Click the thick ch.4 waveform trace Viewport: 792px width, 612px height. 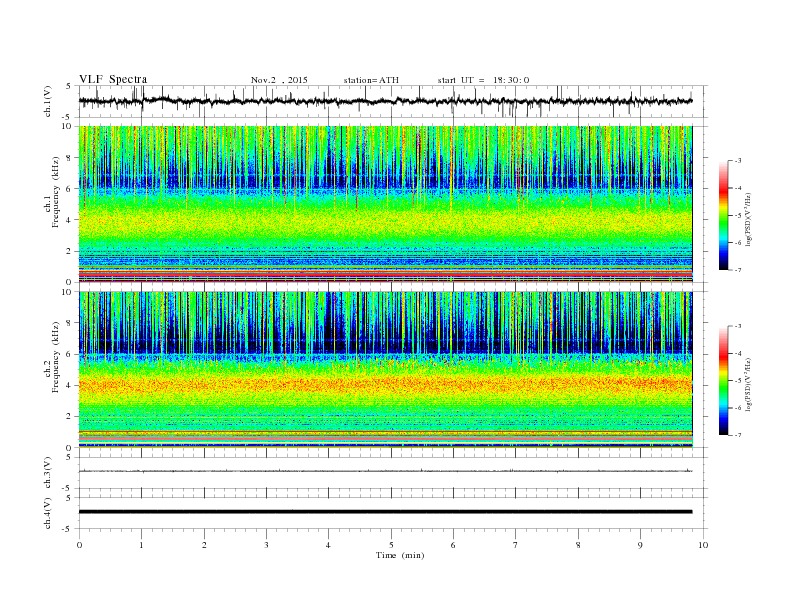(x=385, y=512)
